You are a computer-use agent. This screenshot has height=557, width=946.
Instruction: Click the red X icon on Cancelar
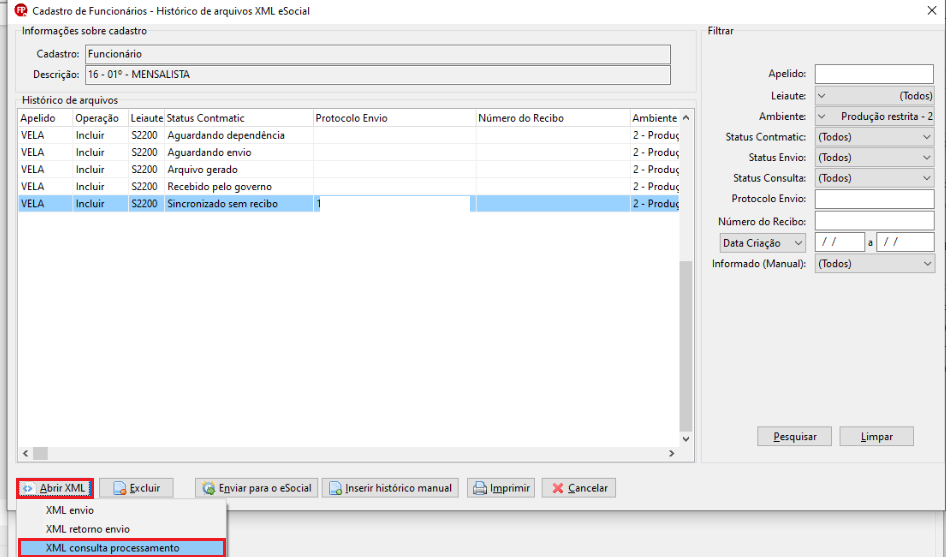click(557, 488)
